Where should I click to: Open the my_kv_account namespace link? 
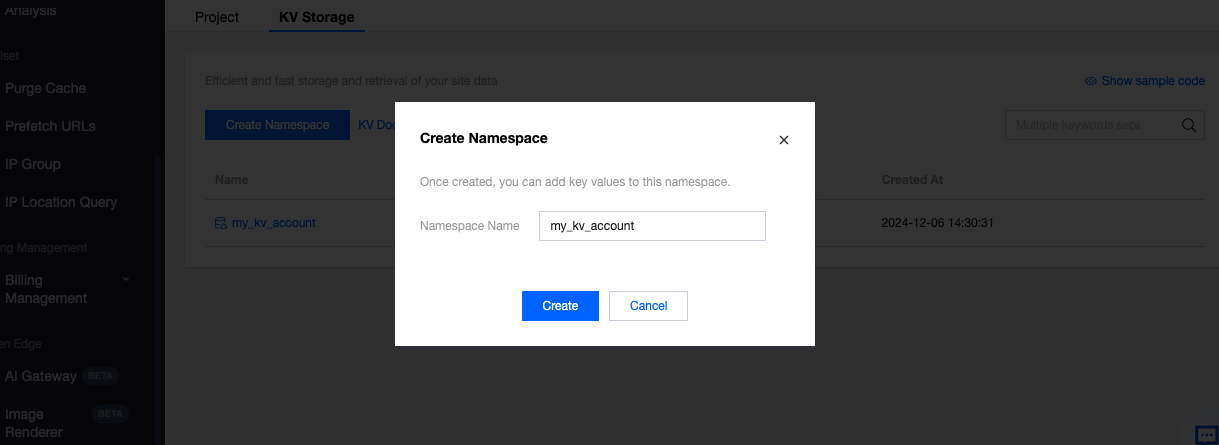tap(273, 223)
